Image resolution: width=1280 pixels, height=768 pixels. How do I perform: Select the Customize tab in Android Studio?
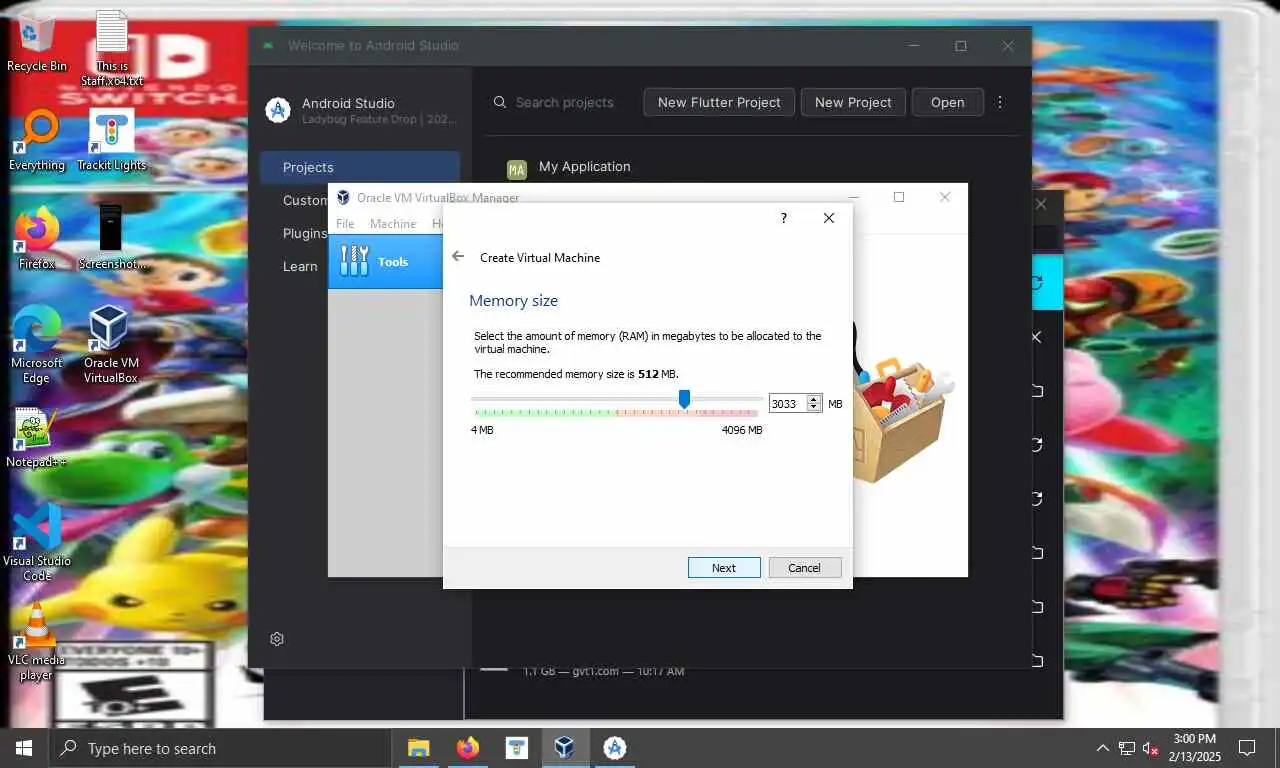coord(304,200)
